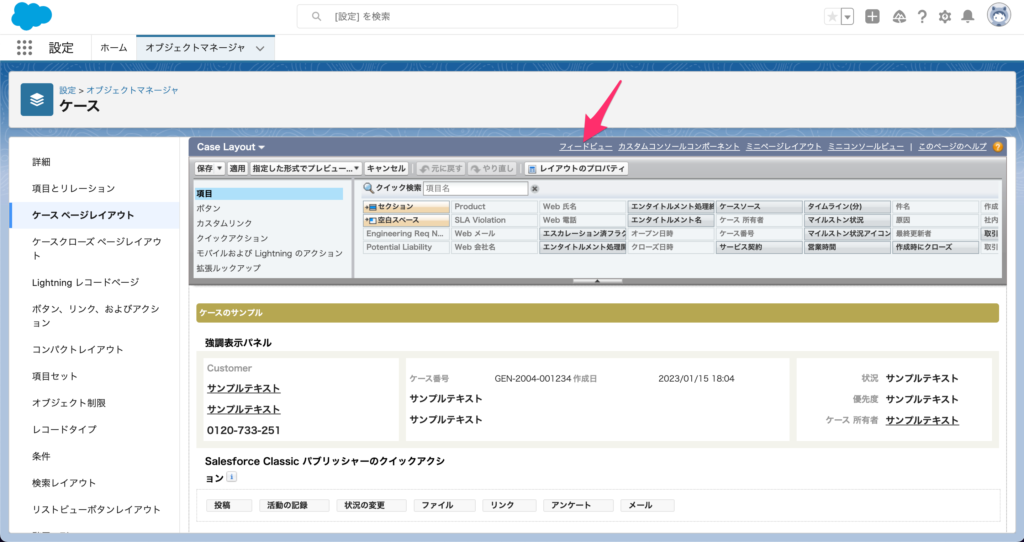Expand the favorites list dropdown arrow
Viewport: 1024px width, 542px height.
point(848,16)
